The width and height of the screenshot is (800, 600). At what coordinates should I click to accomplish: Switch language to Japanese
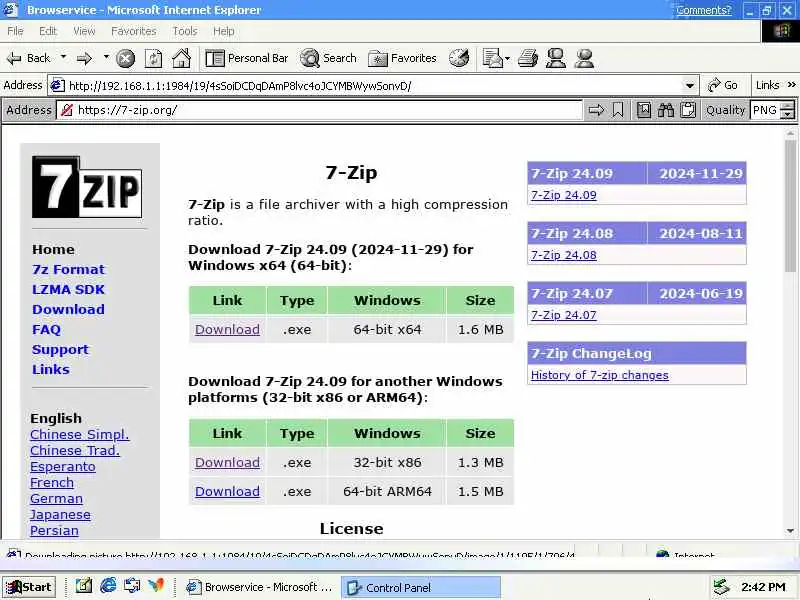(60, 515)
